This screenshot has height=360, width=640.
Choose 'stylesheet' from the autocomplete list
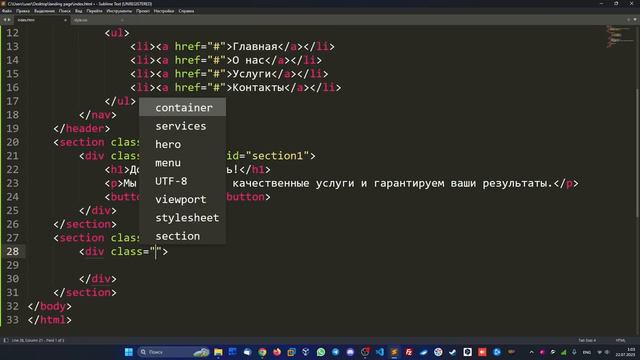182,218
